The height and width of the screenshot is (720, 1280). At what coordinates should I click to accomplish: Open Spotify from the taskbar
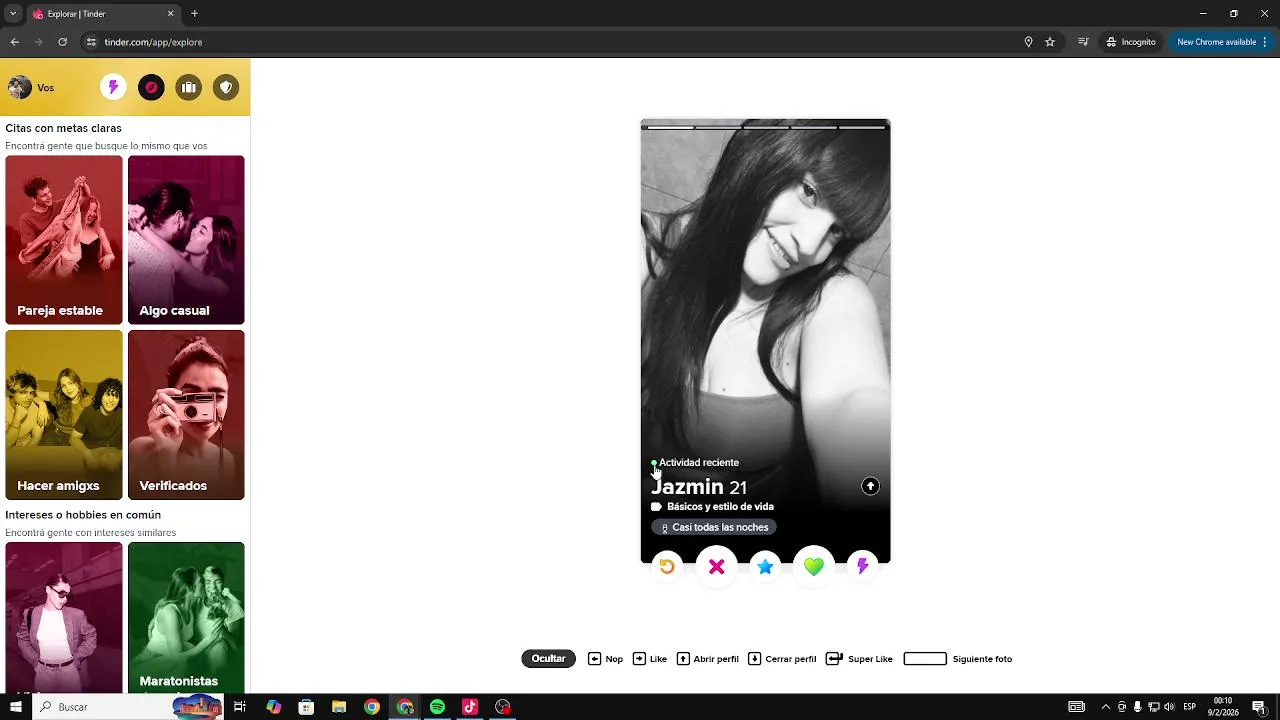tap(437, 707)
